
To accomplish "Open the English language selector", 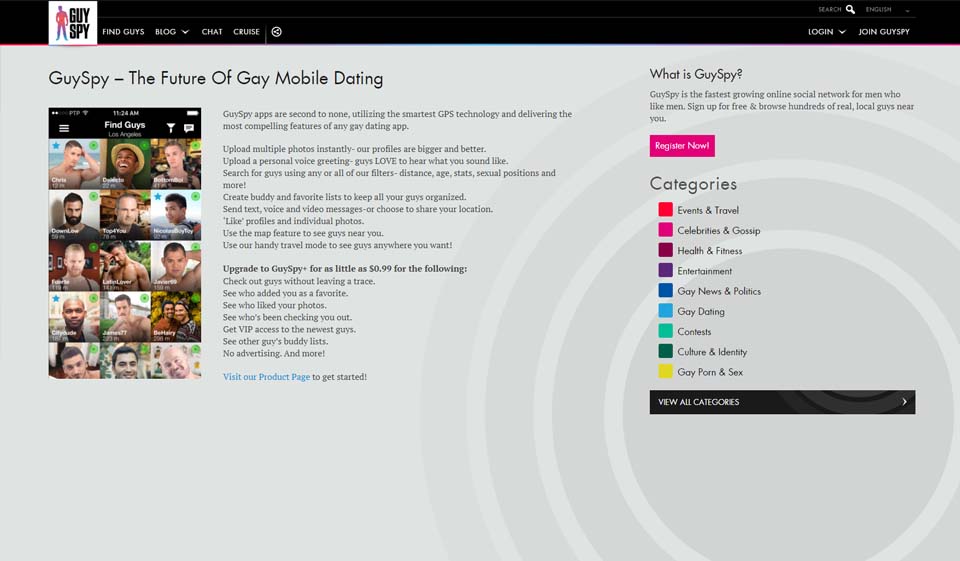I will pos(887,9).
